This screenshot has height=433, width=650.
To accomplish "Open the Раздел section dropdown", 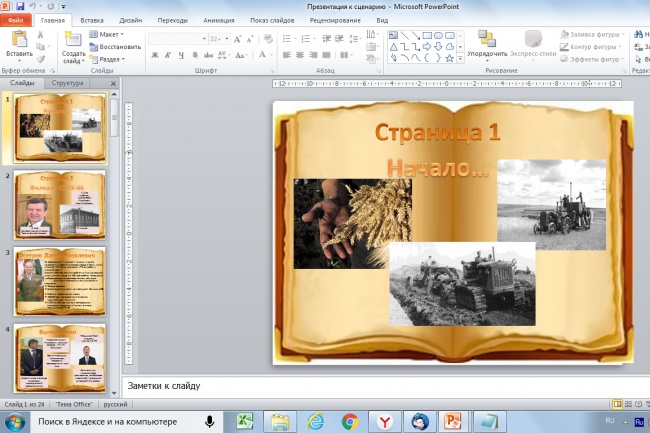I will click(107, 59).
